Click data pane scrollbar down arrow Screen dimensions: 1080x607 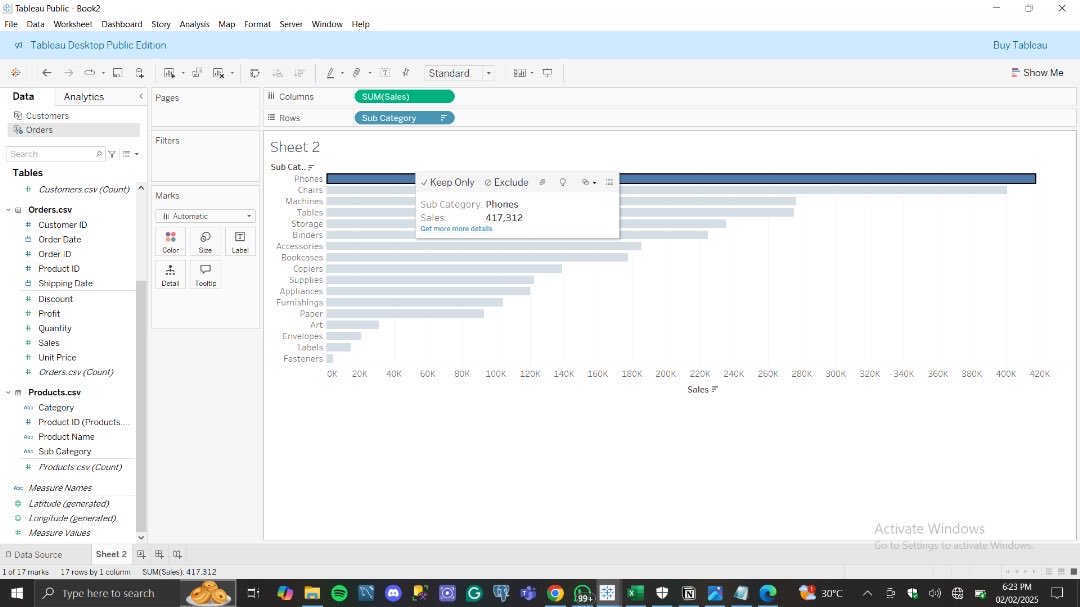pyautogui.click(x=141, y=537)
